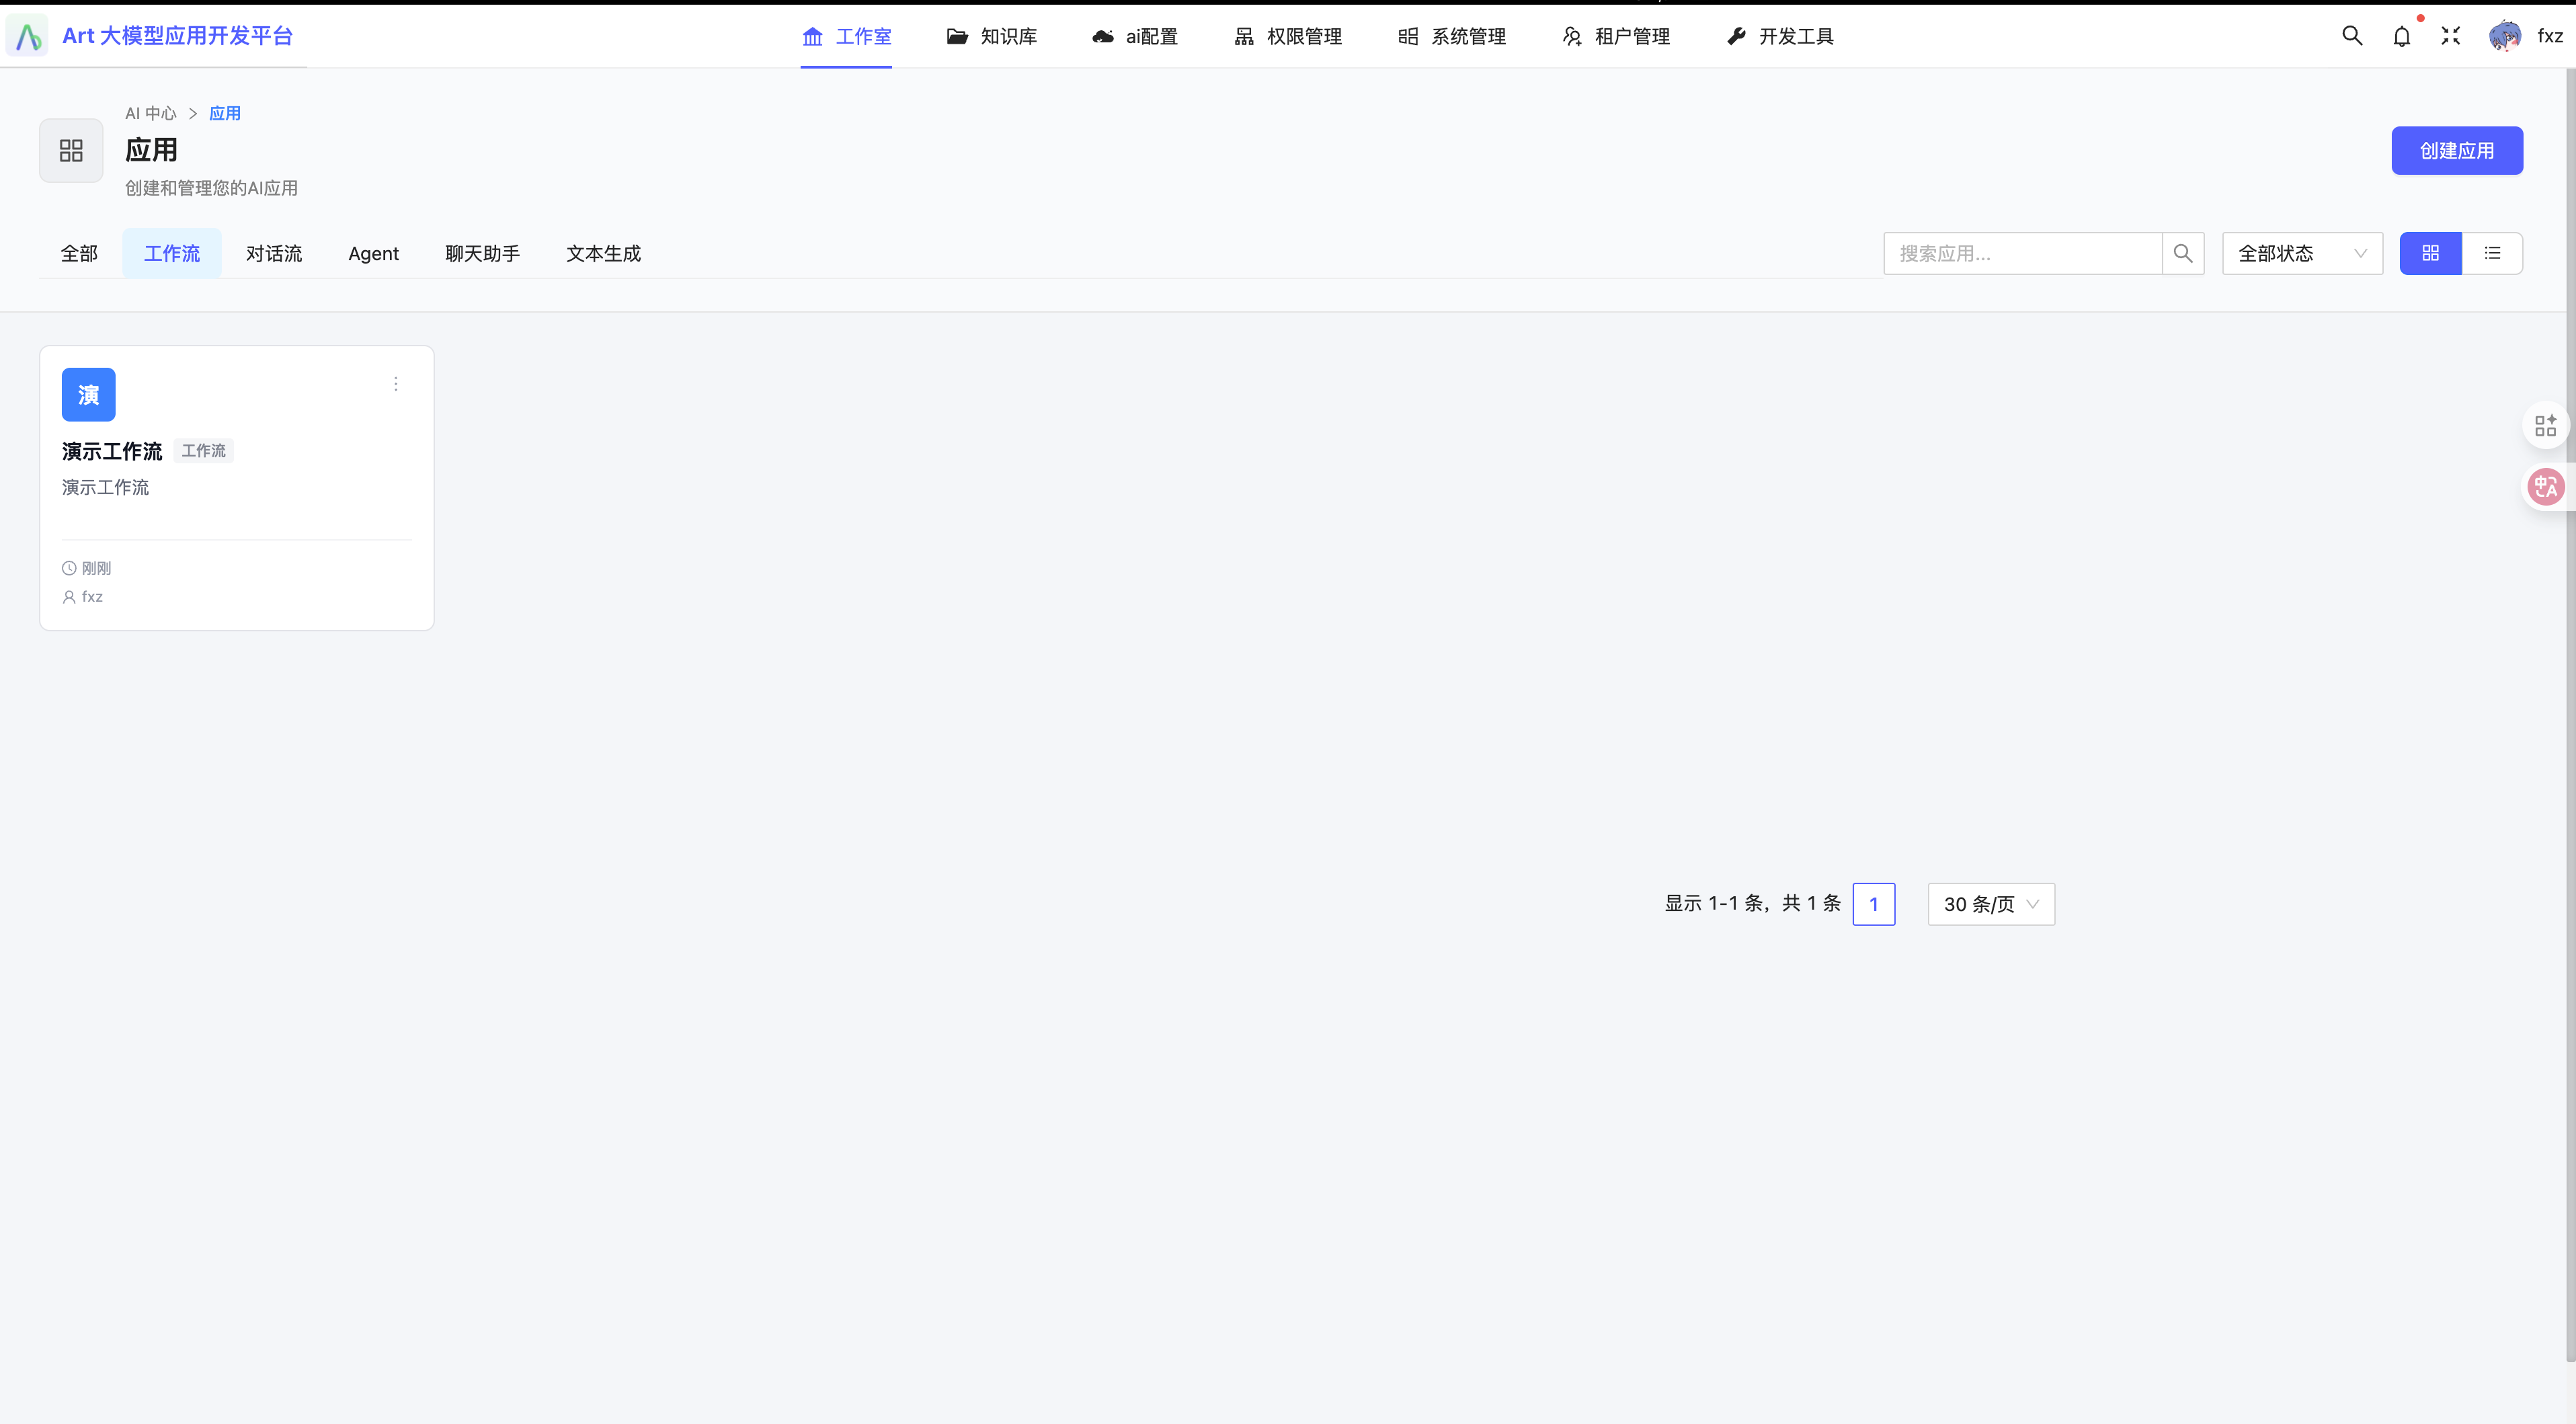Click the search magnifier icon in header
The height and width of the screenshot is (1424, 2576).
point(2352,36)
